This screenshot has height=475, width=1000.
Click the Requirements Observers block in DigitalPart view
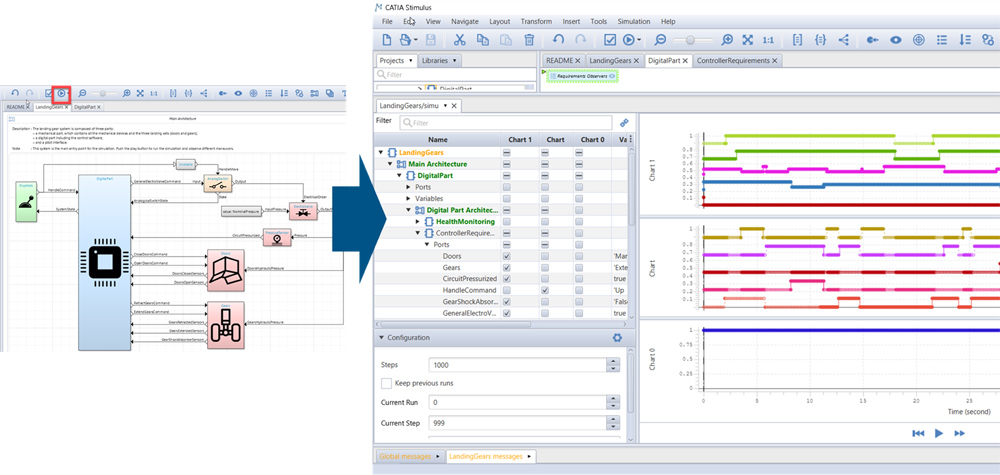584,76
